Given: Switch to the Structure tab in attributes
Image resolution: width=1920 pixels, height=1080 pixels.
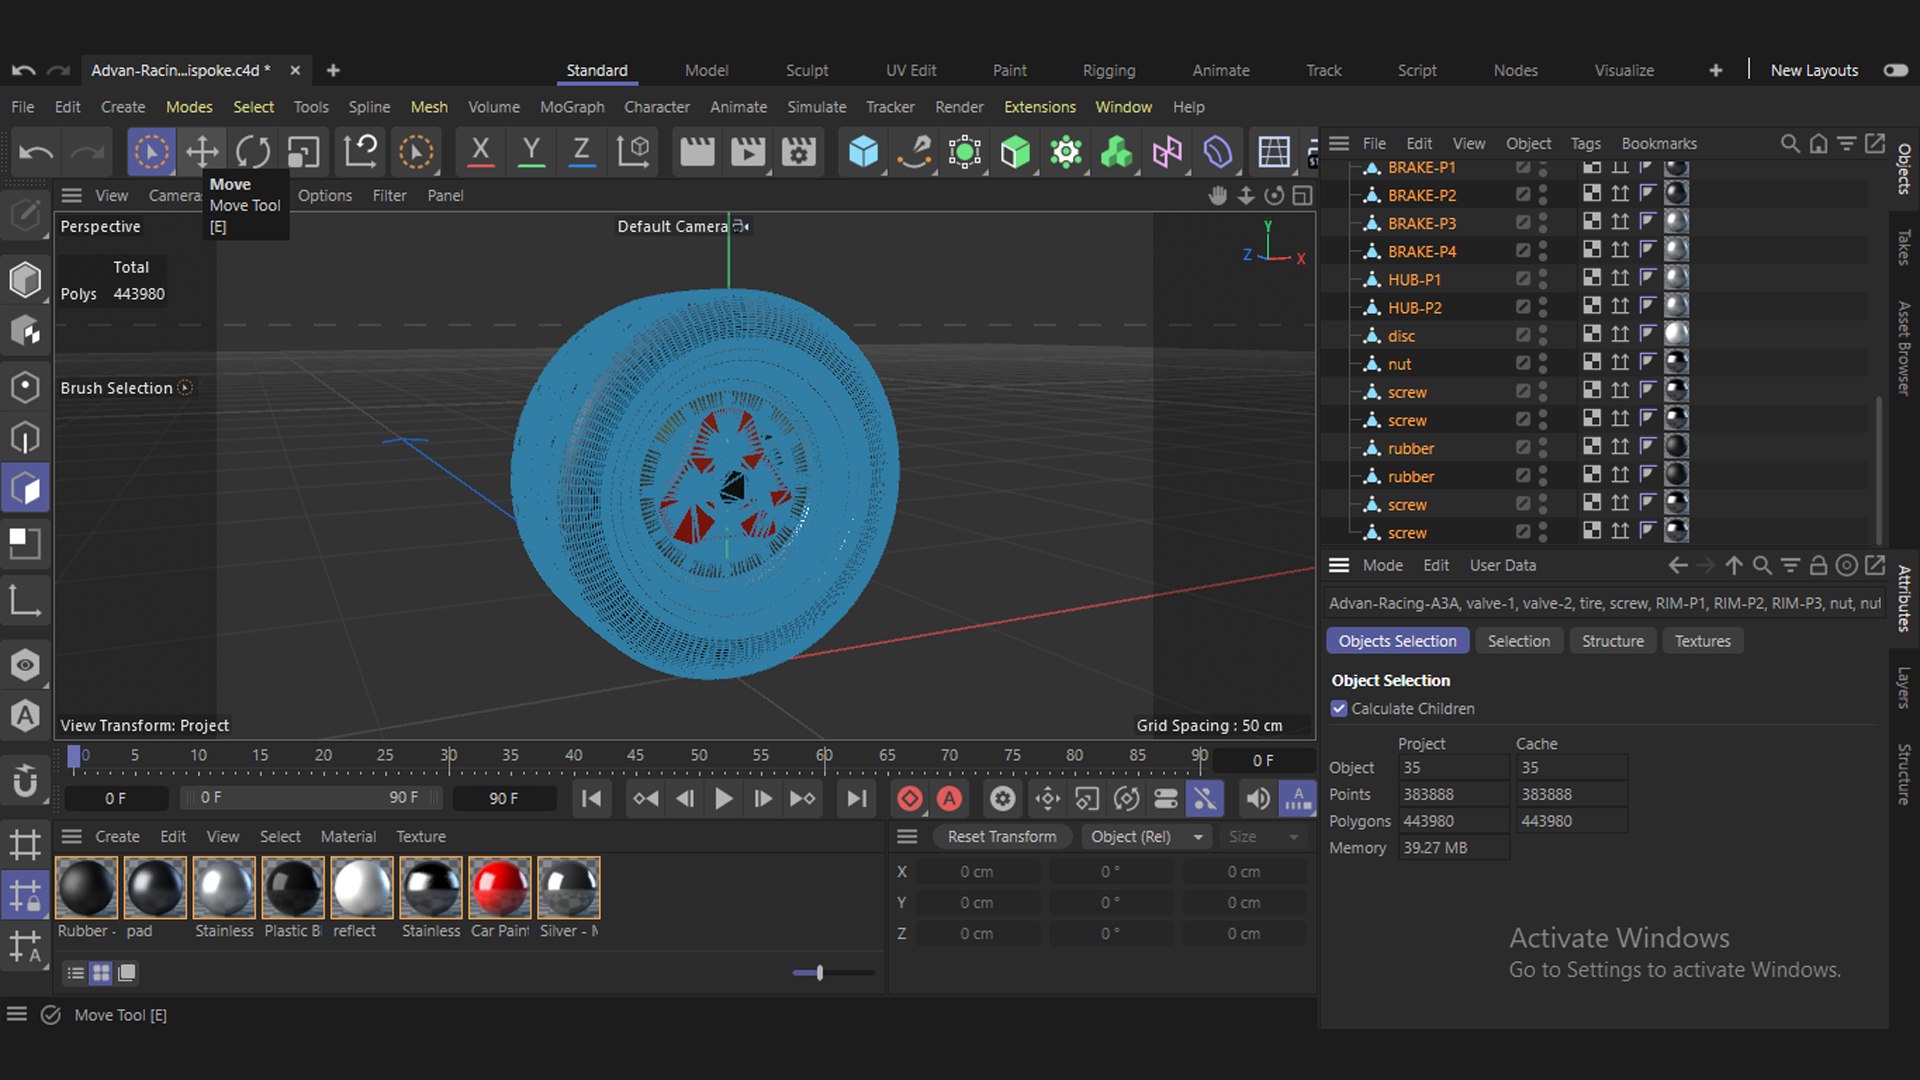Looking at the screenshot, I should pyautogui.click(x=1612, y=641).
